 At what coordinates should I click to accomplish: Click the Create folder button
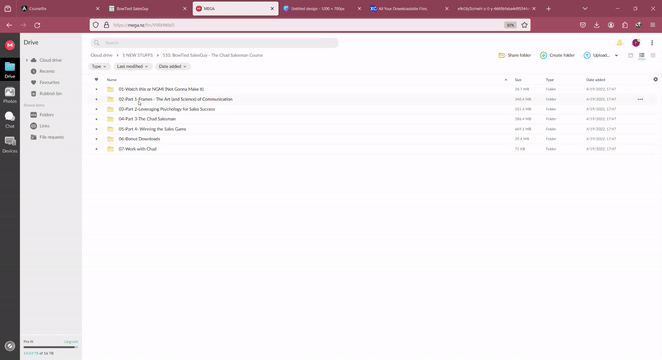coord(557,55)
